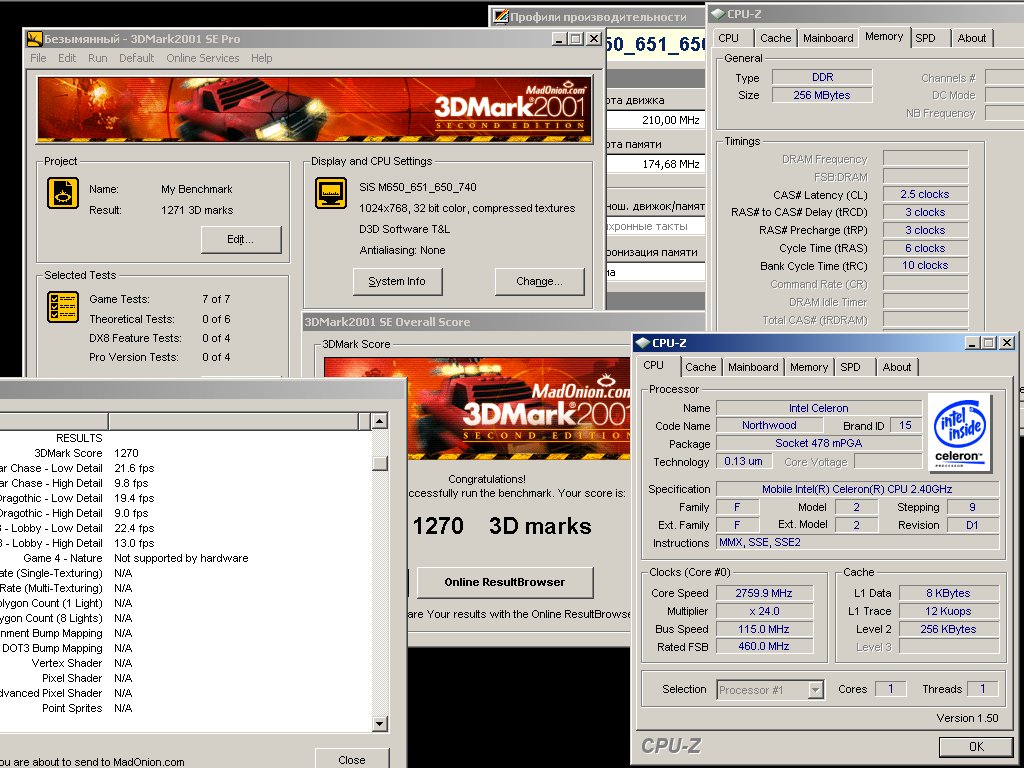Switch to About tab in front CPU-Z
Screen dimensions: 1024x768
pyautogui.click(x=897, y=367)
